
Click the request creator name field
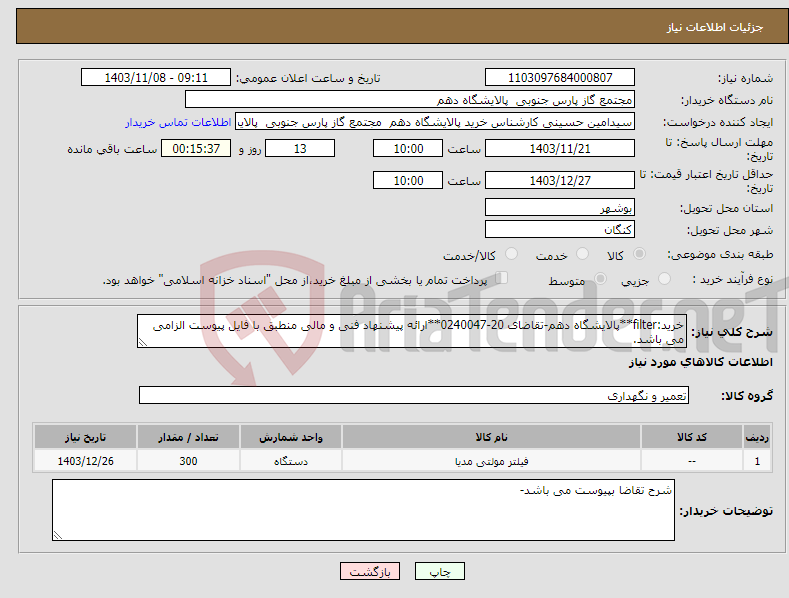pos(435,121)
